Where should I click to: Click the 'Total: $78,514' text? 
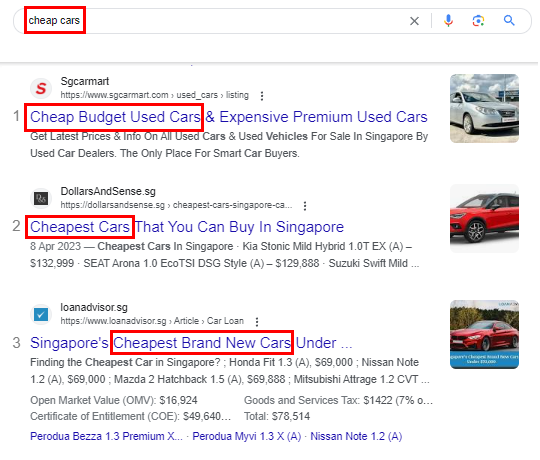(277, 416)
